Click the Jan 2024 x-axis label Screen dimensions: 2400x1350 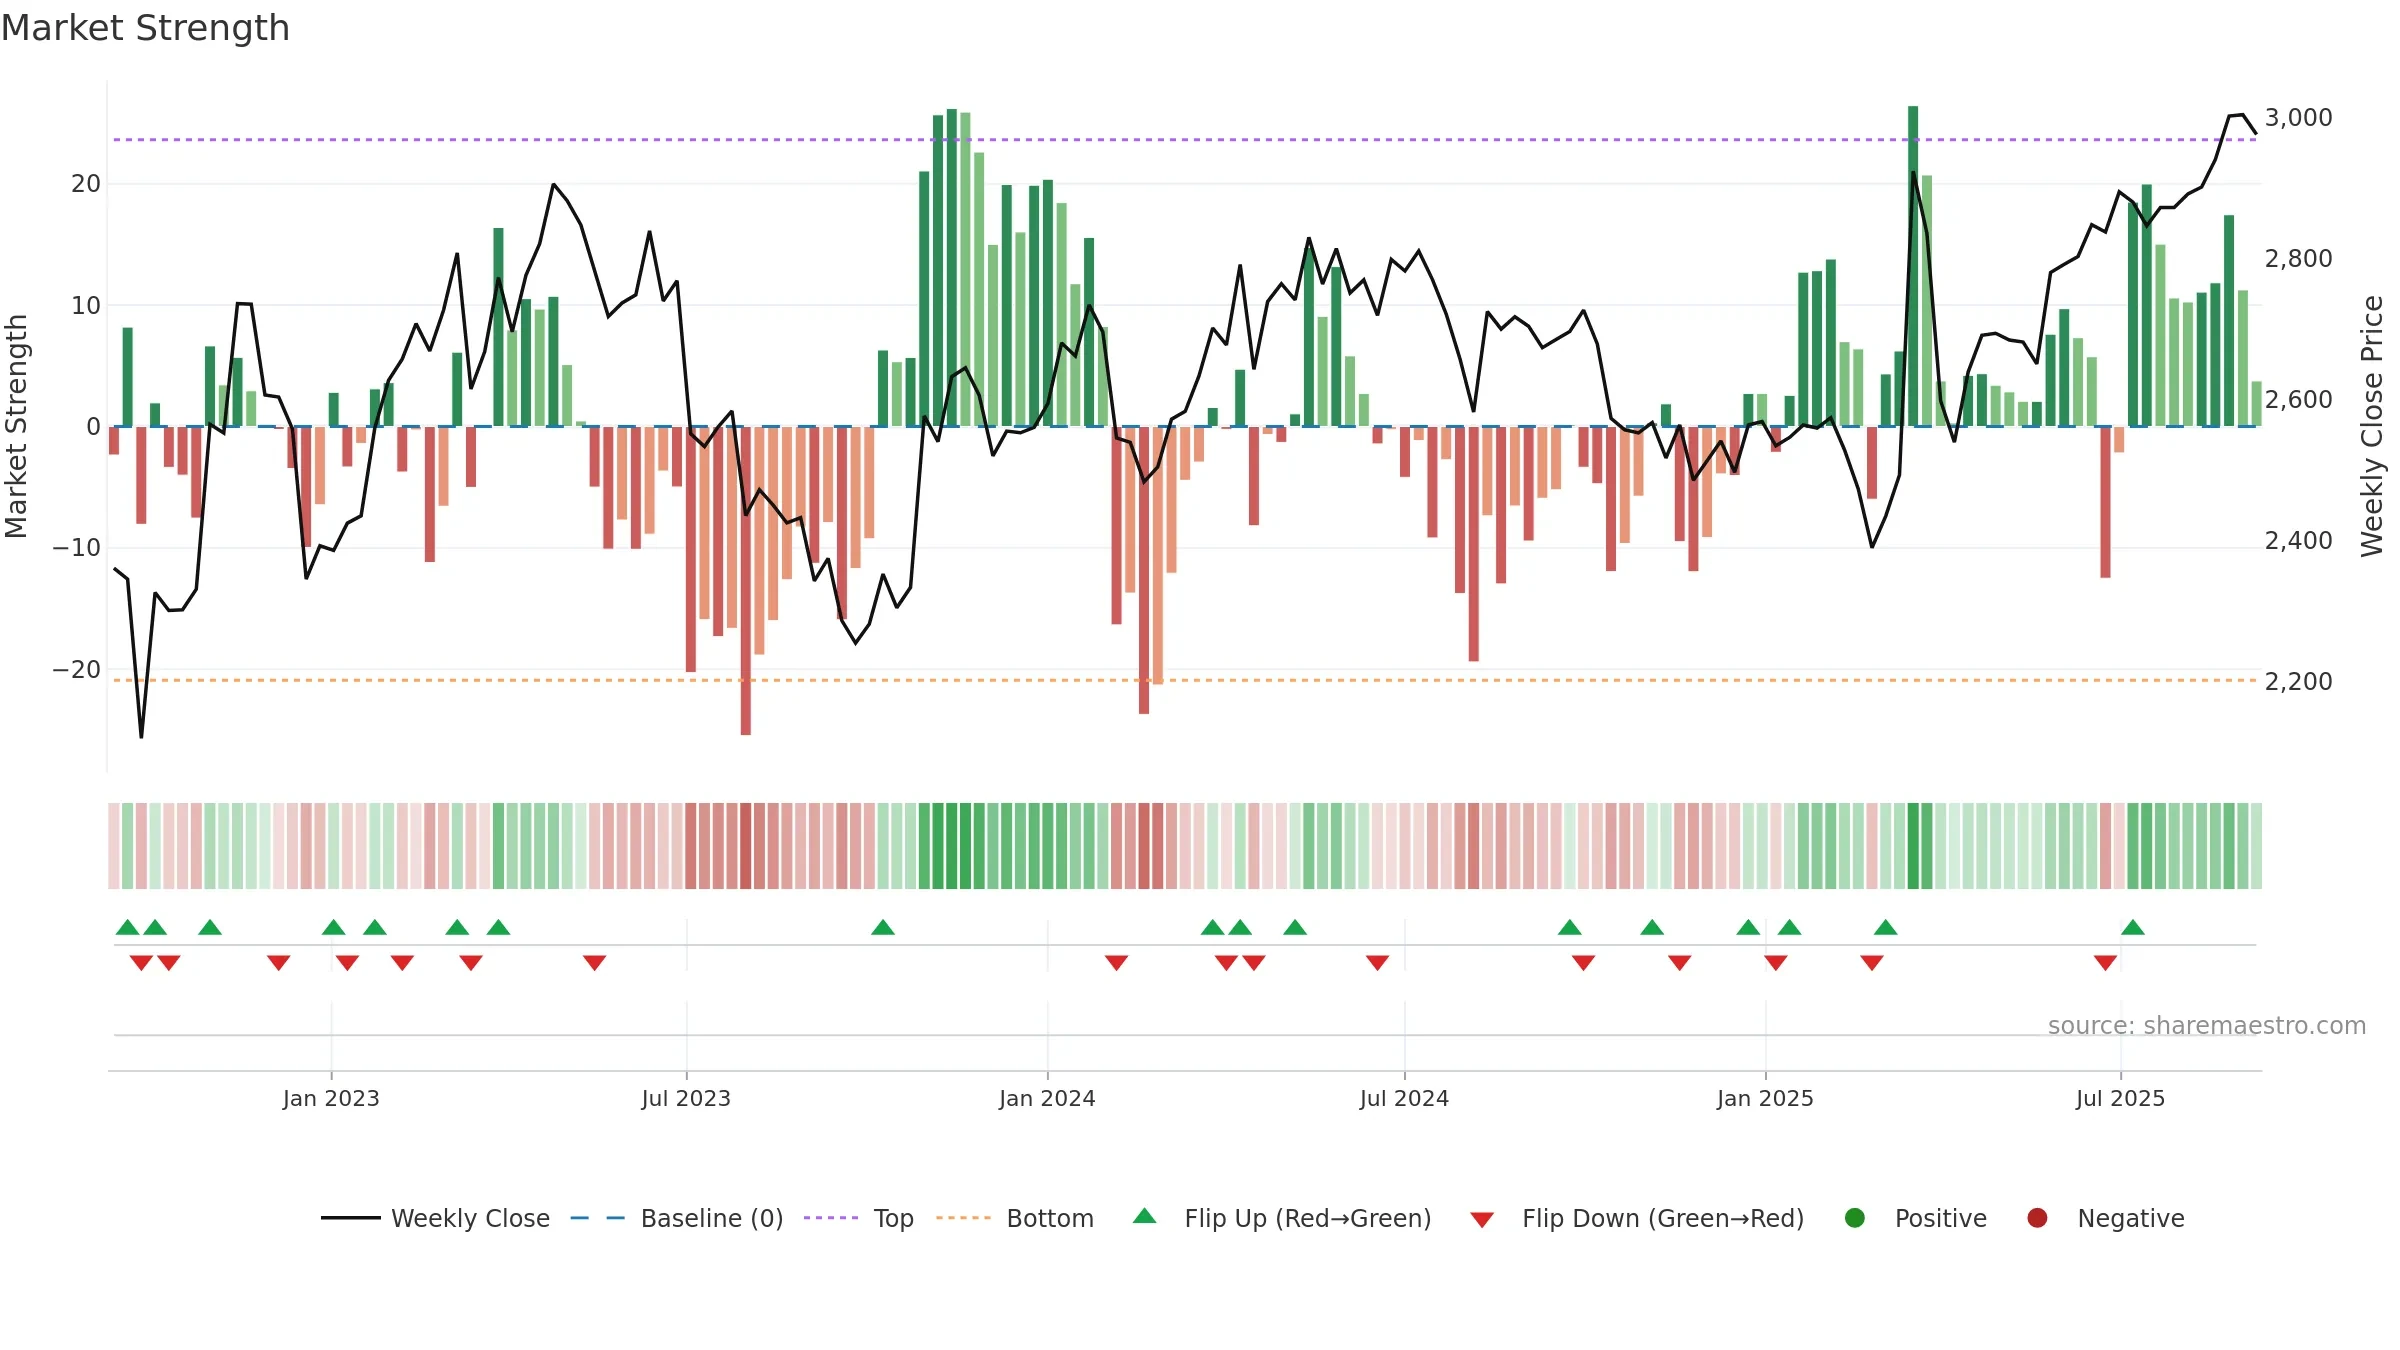click(x=1047, y=1099)
